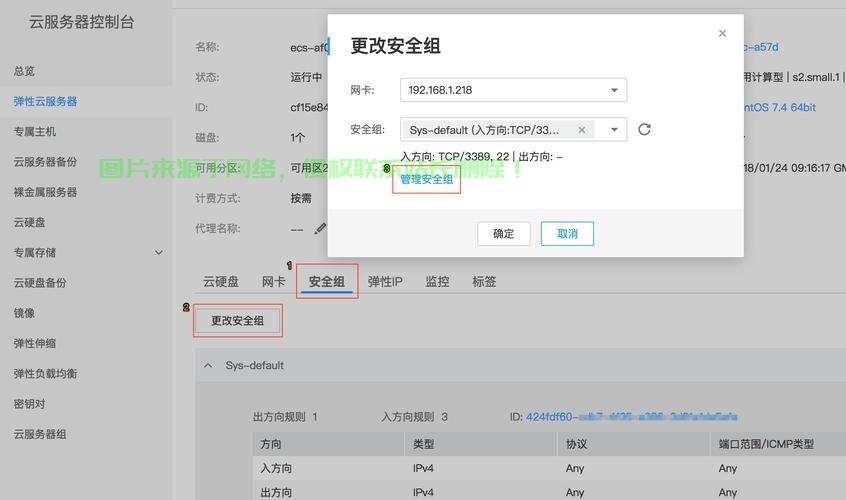Click the 管理安全组 link
The image size is (846, 500).
coord(427,180)
